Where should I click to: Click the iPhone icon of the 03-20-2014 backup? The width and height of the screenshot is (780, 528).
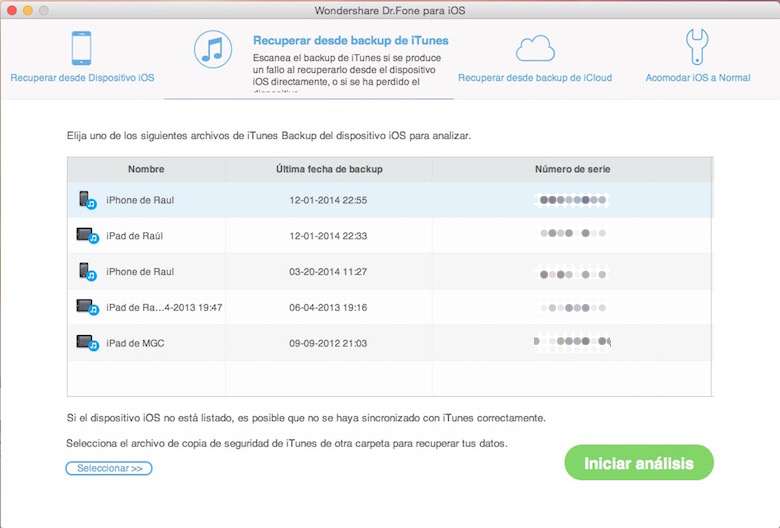(88, 272)
